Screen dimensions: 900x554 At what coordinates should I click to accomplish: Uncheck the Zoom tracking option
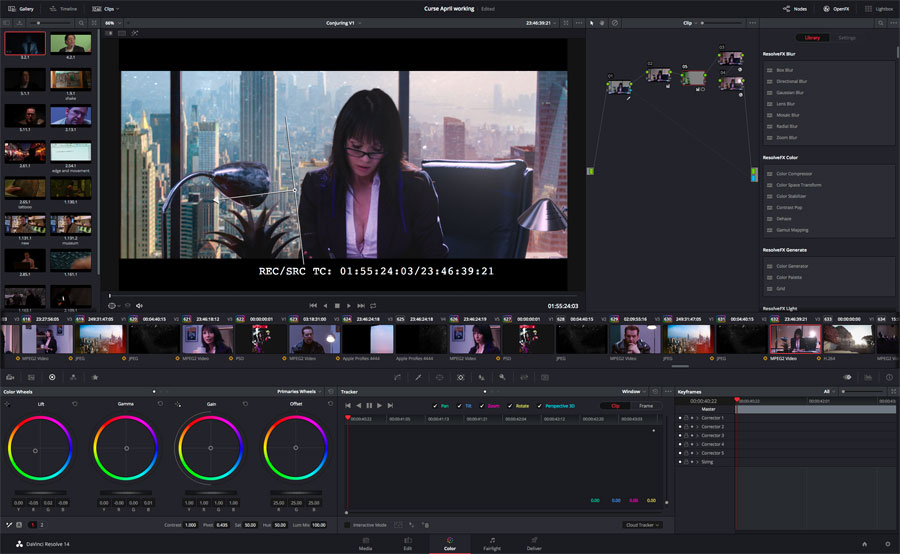482,406
